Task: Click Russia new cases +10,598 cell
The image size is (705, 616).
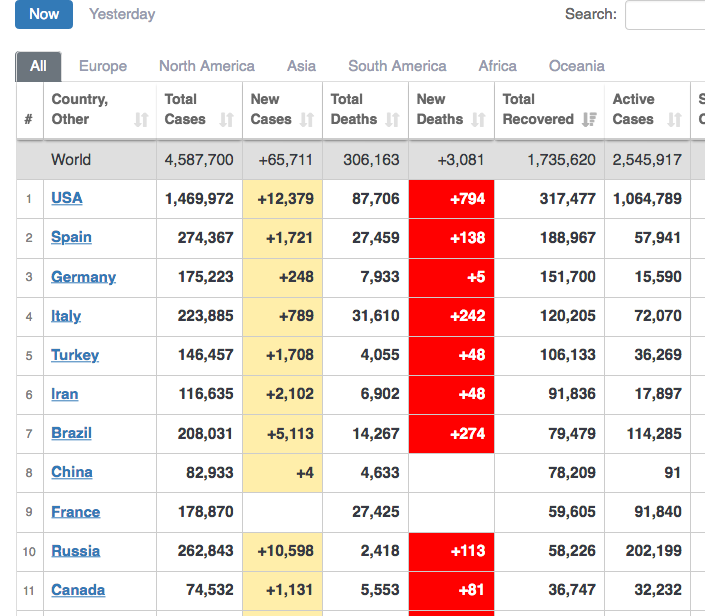Action: click(x=282, y=552)
